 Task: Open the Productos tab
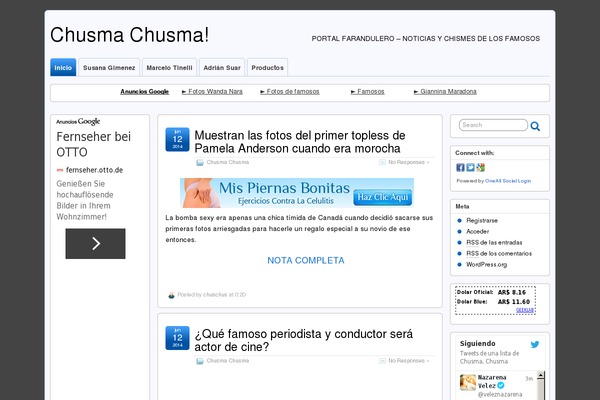267,68
